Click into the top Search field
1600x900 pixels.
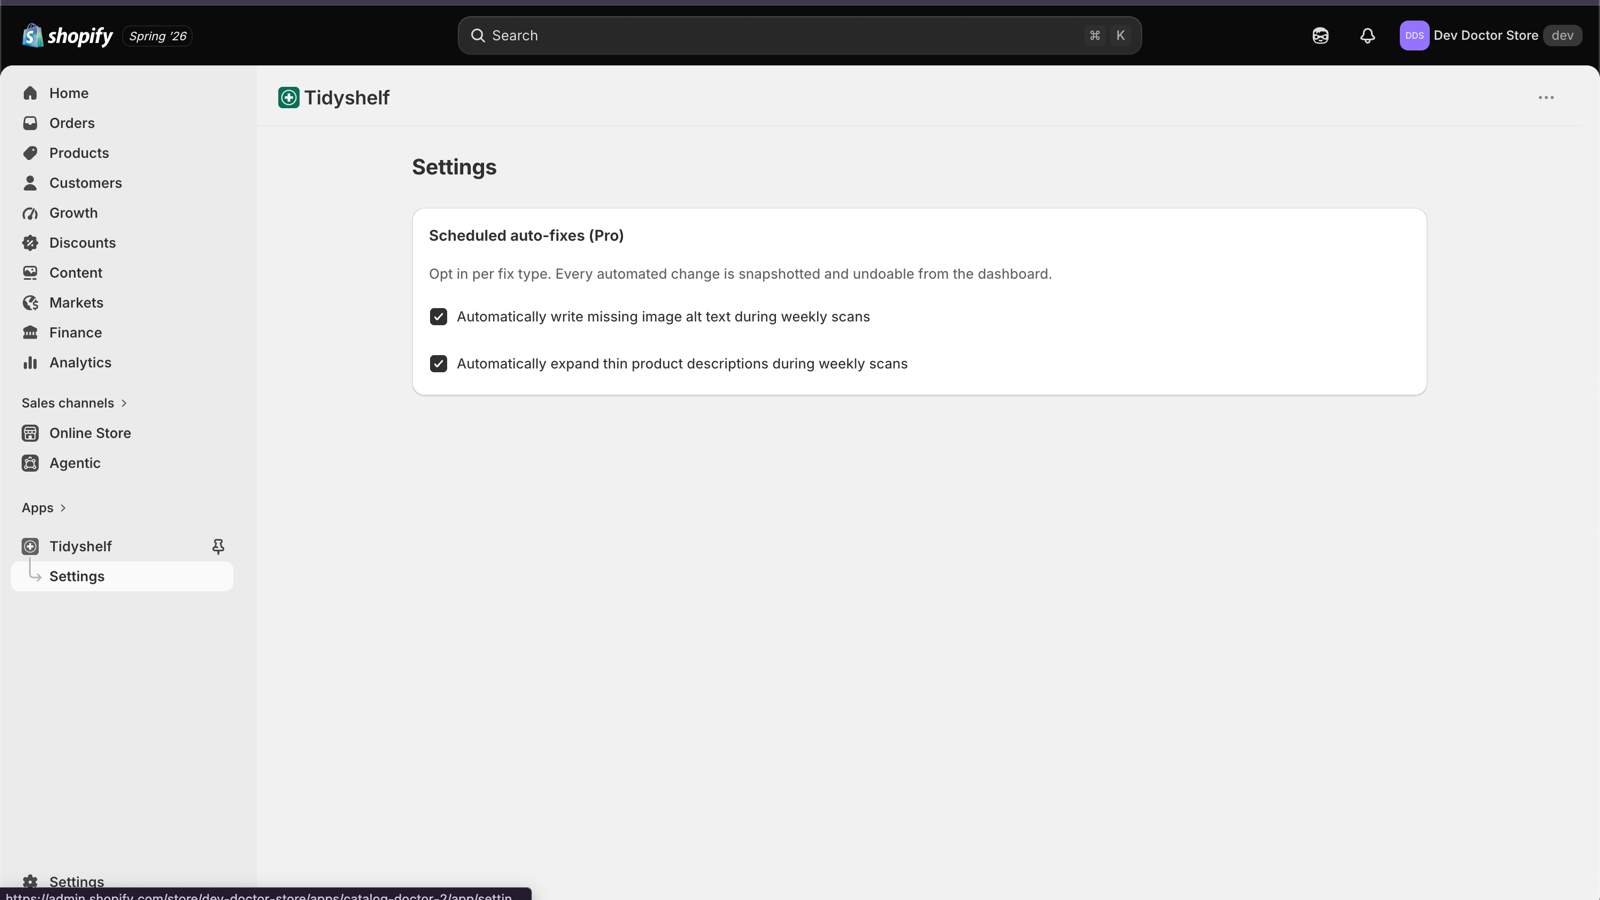[x=799, y=36]
